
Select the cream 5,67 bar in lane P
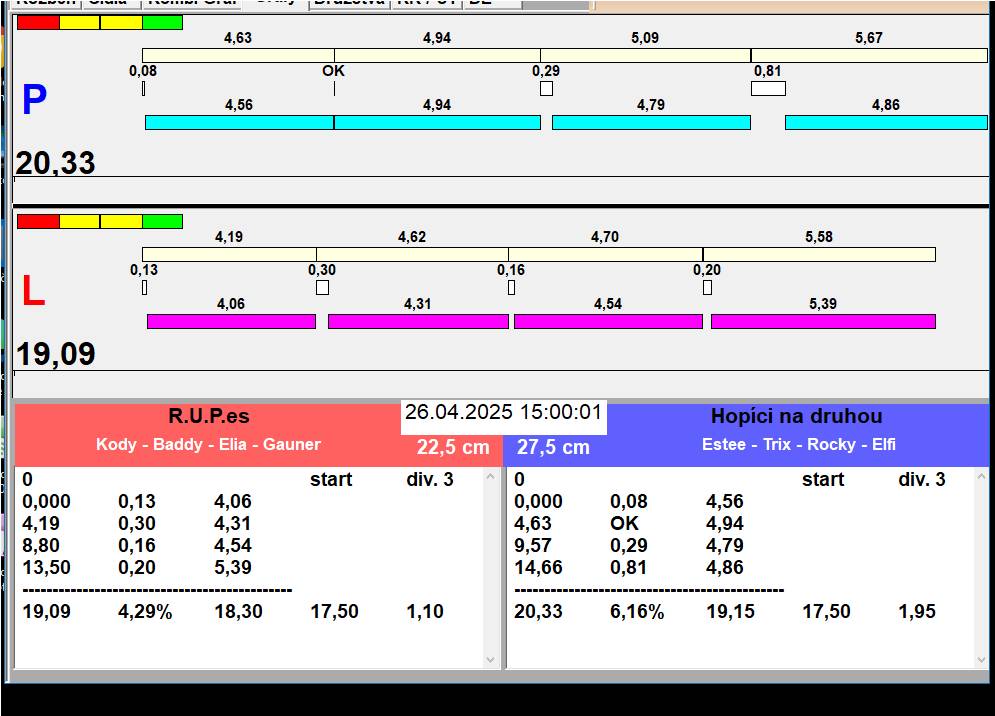pos(869,55)
